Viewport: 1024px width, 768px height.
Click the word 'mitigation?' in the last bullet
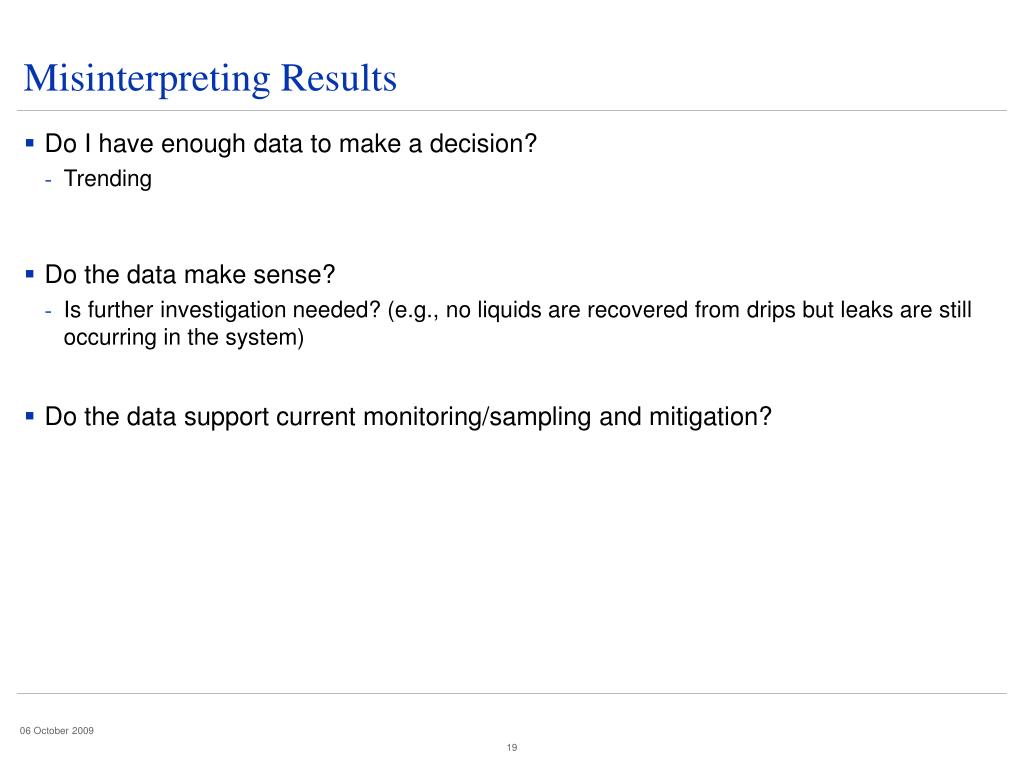click(x=711, y=417)
